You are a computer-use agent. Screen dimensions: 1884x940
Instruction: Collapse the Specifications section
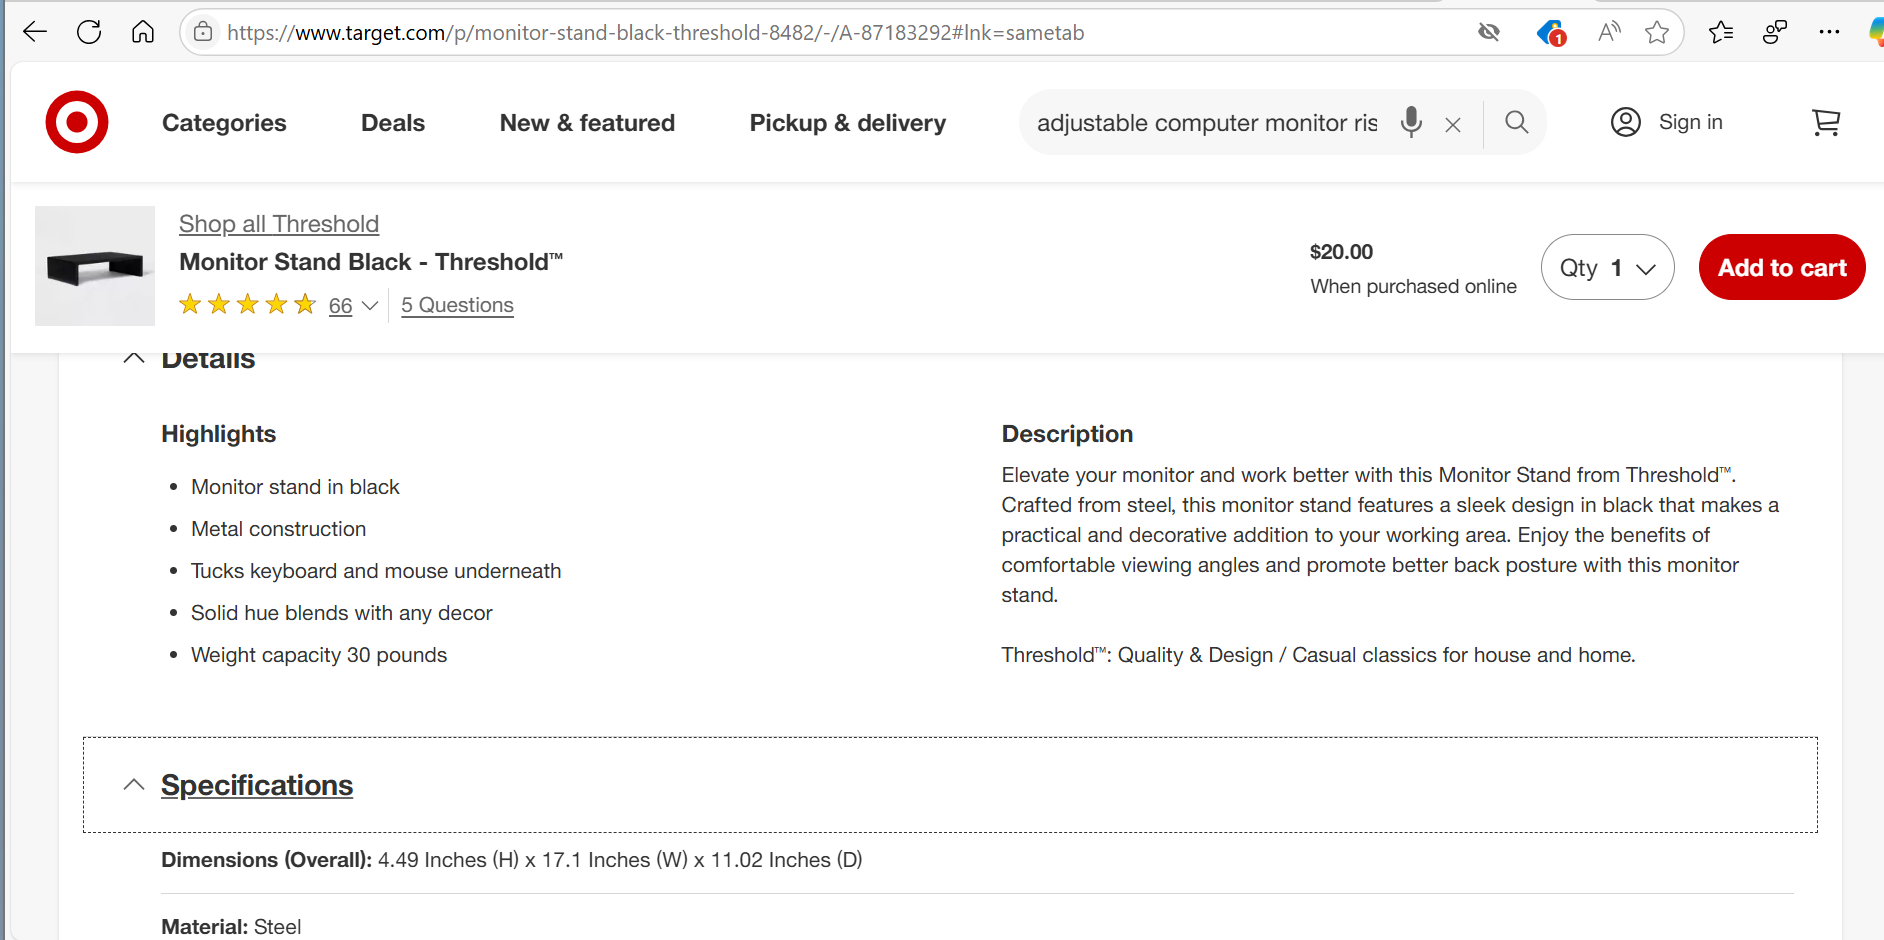(134, 785)
